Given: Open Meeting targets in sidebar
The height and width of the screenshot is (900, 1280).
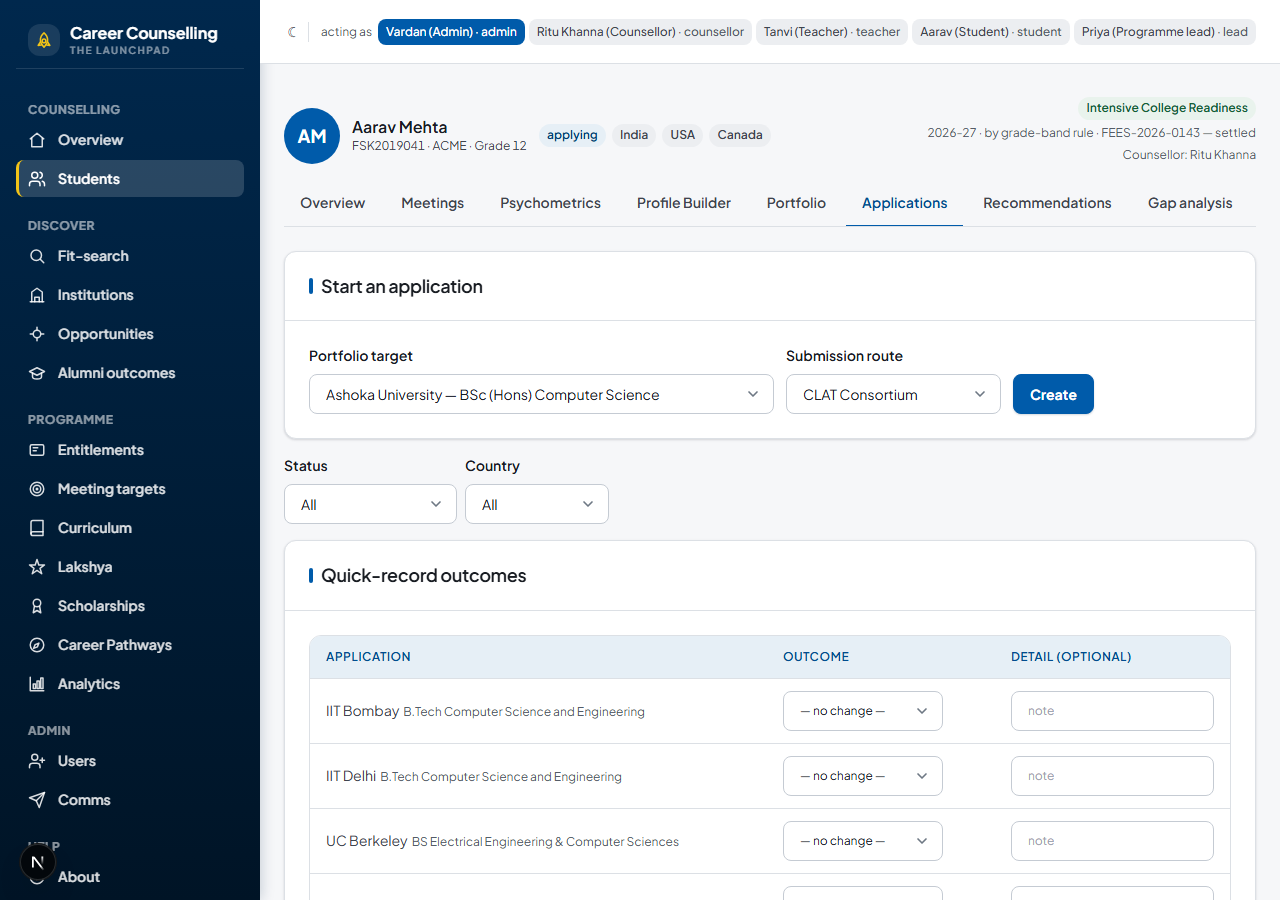Looking at the screenshot, I should (130, 489).
